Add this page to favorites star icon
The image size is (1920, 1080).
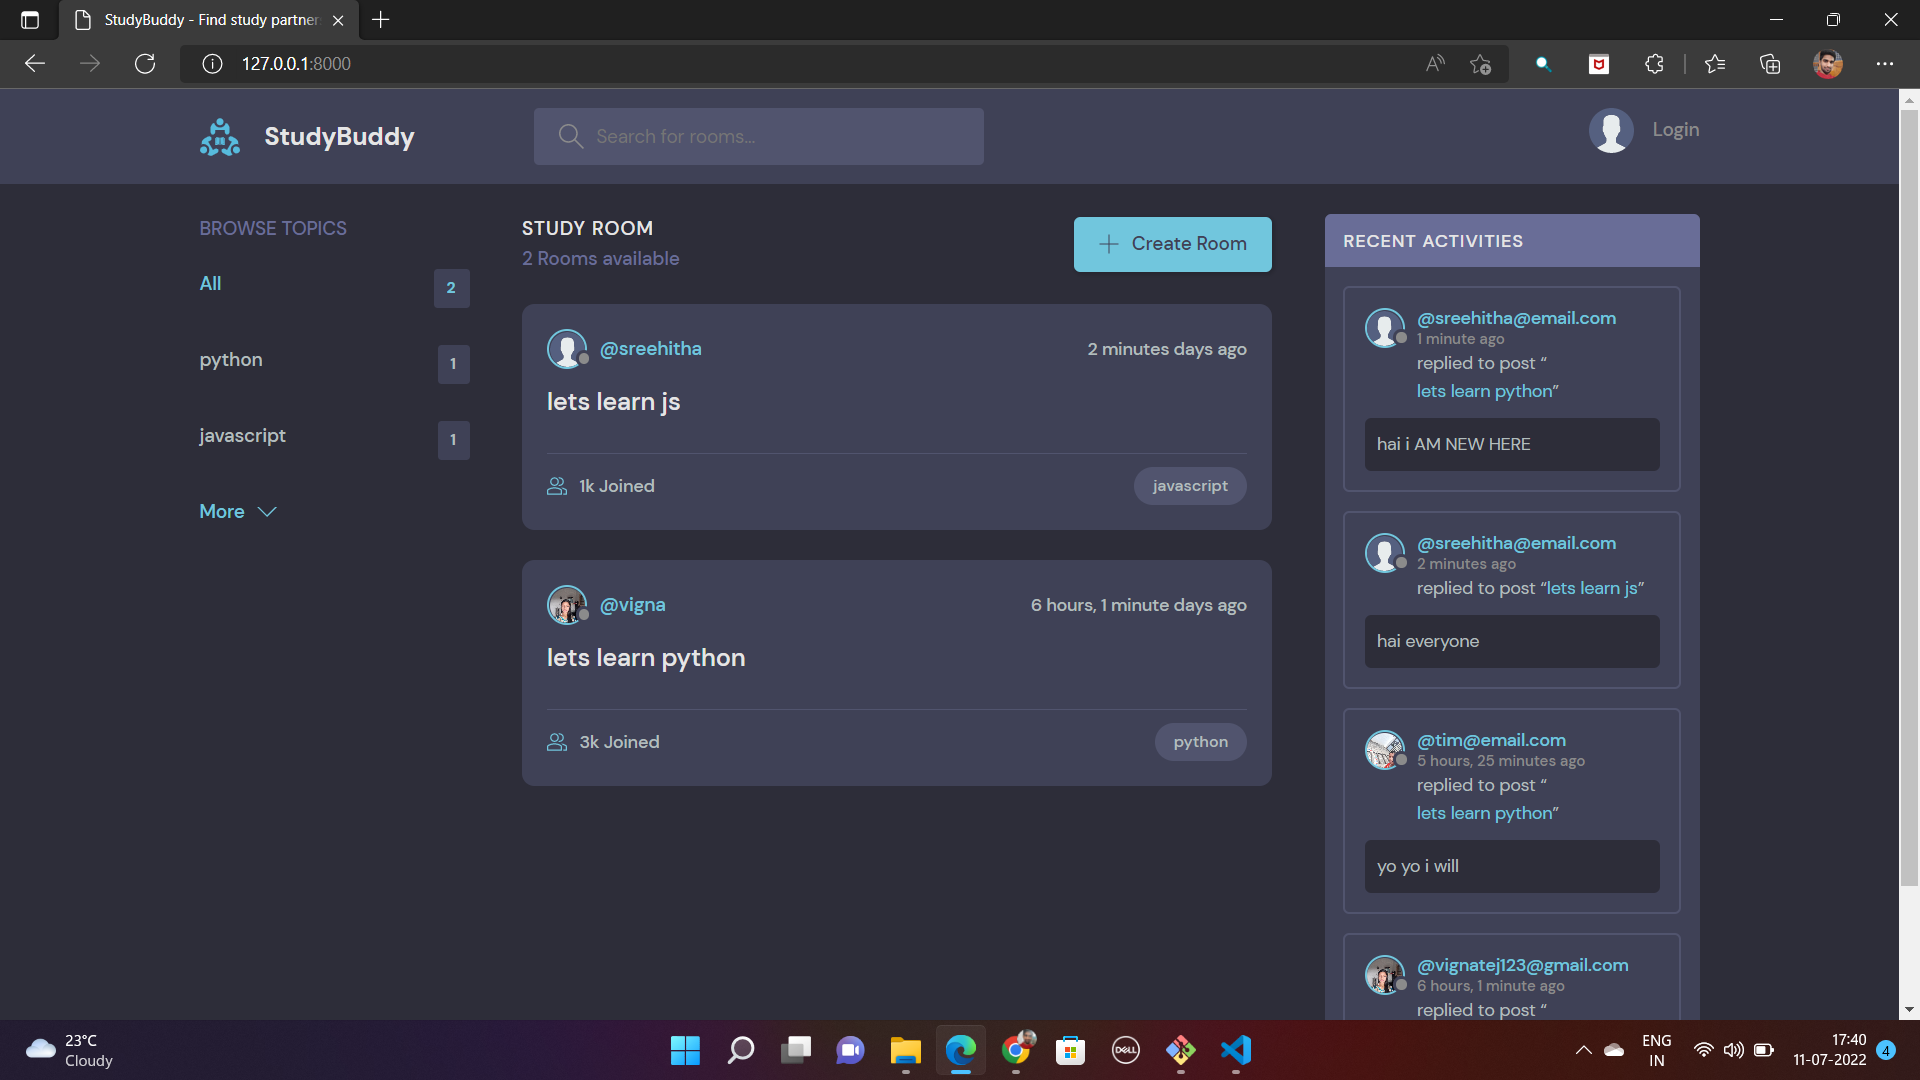tap(1480, 64)
